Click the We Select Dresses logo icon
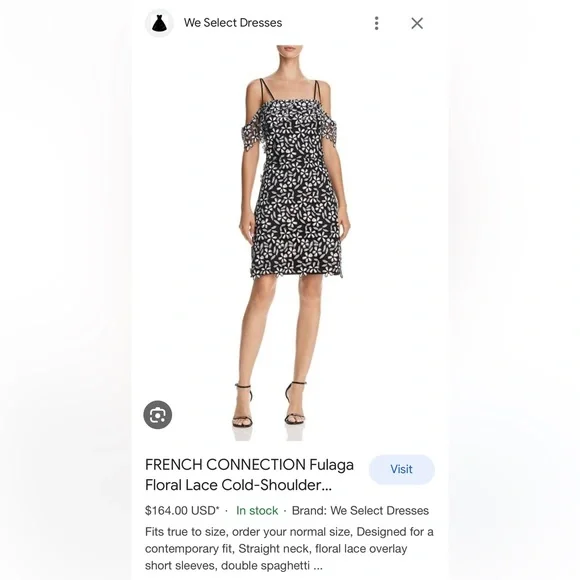 159,23
